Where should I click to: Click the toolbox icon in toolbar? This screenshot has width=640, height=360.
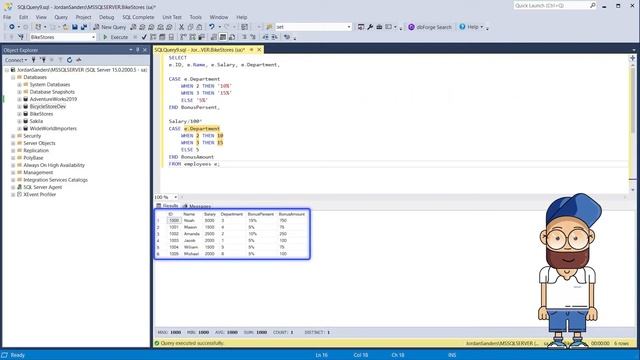coord(379,27)
